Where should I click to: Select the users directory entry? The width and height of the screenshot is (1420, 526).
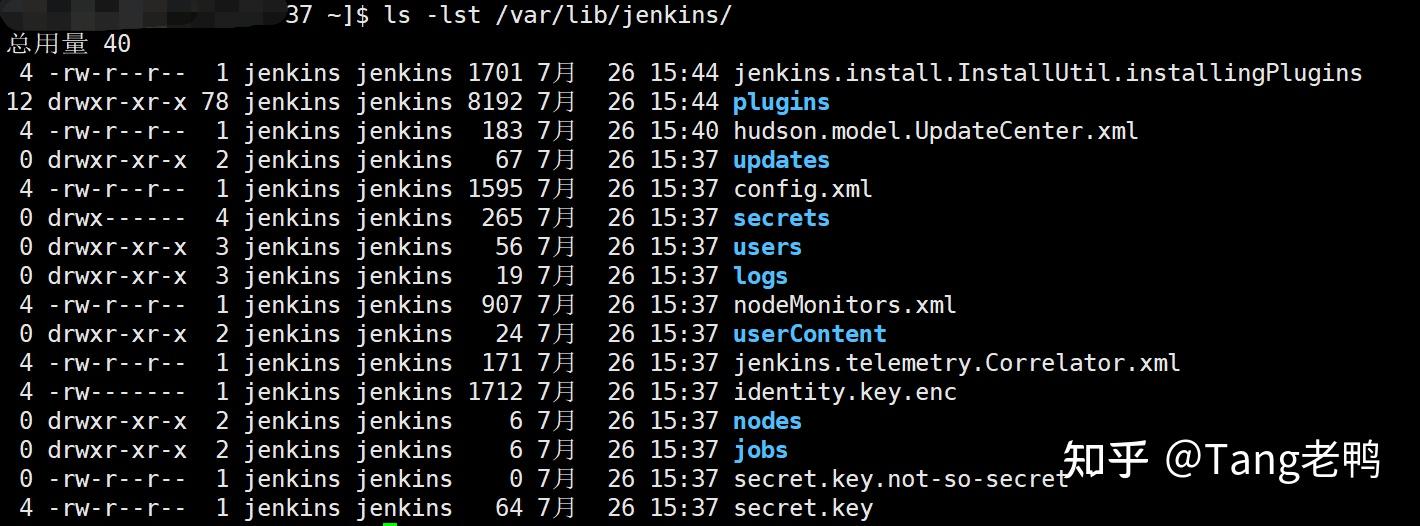click(767, 247)
